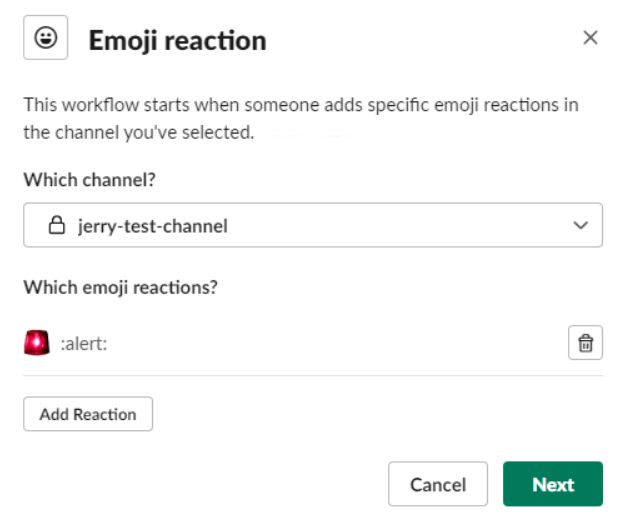628x527 pixels.
Task: Click the smiley face icon in header
Action: click(46, 38)
